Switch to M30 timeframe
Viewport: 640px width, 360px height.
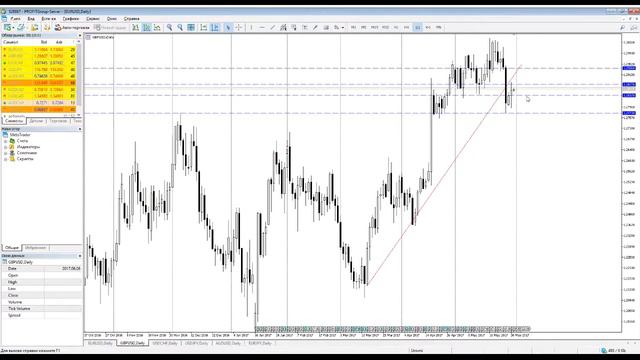coord(385,27)
